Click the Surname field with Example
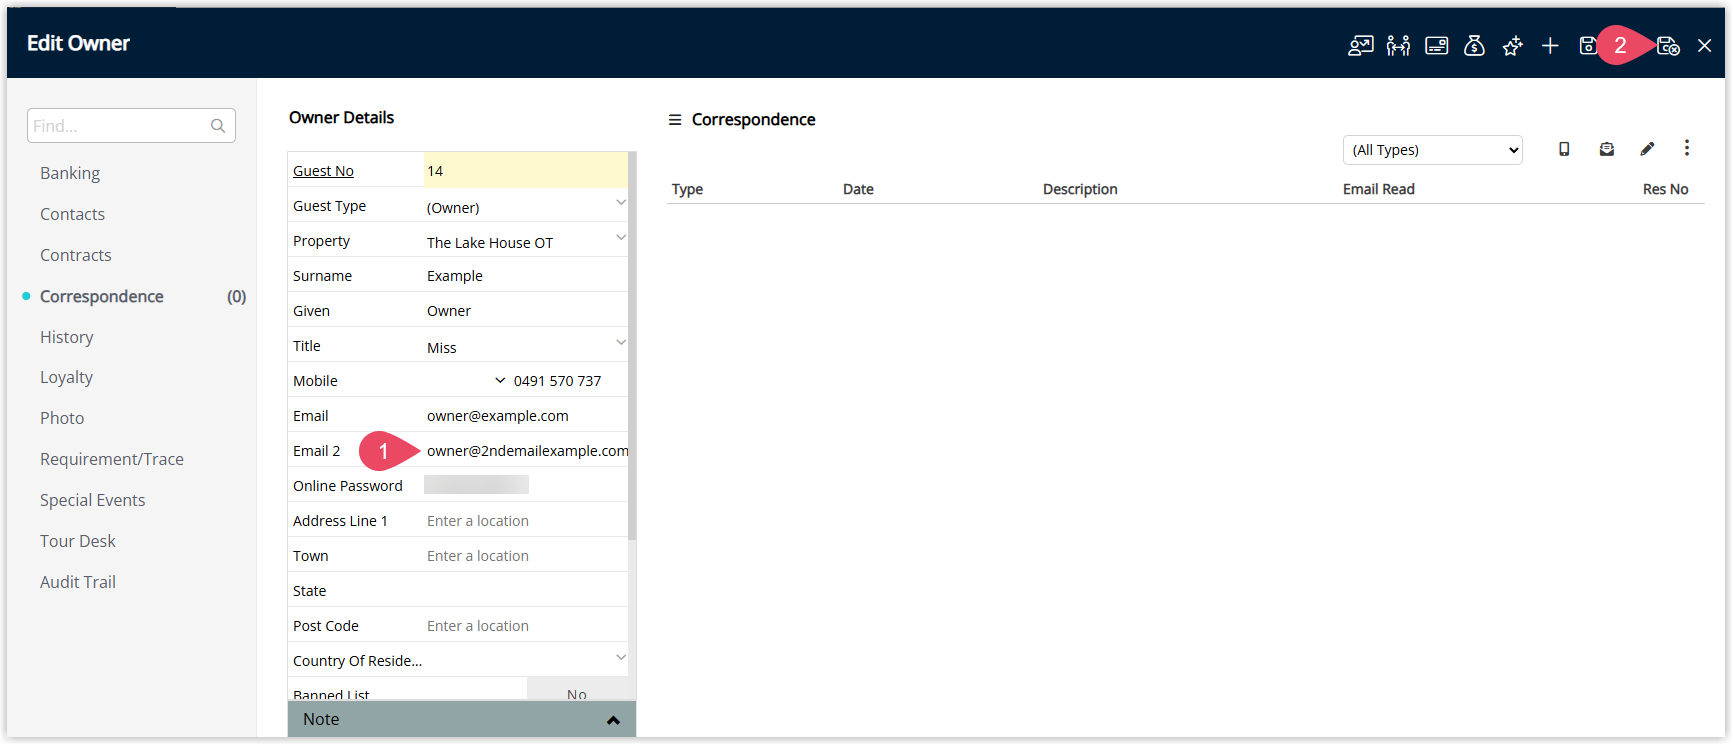Viewport: 1733px width, 745px height. pyautogui.click(x=525, y=276)
